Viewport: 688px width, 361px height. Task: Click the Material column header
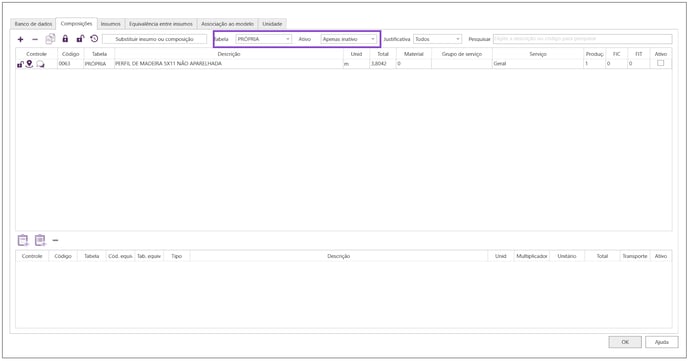click(x=414, y=54)
